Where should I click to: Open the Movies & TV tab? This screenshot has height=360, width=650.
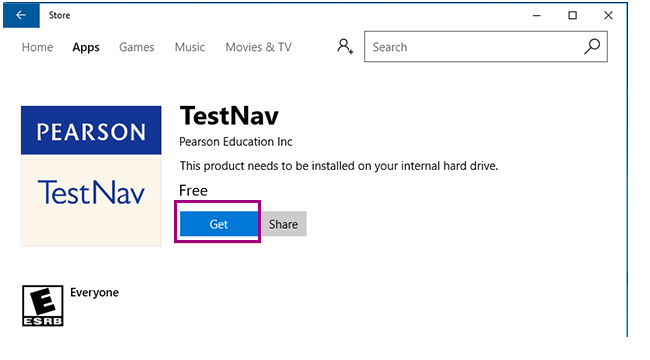(258, 47)
